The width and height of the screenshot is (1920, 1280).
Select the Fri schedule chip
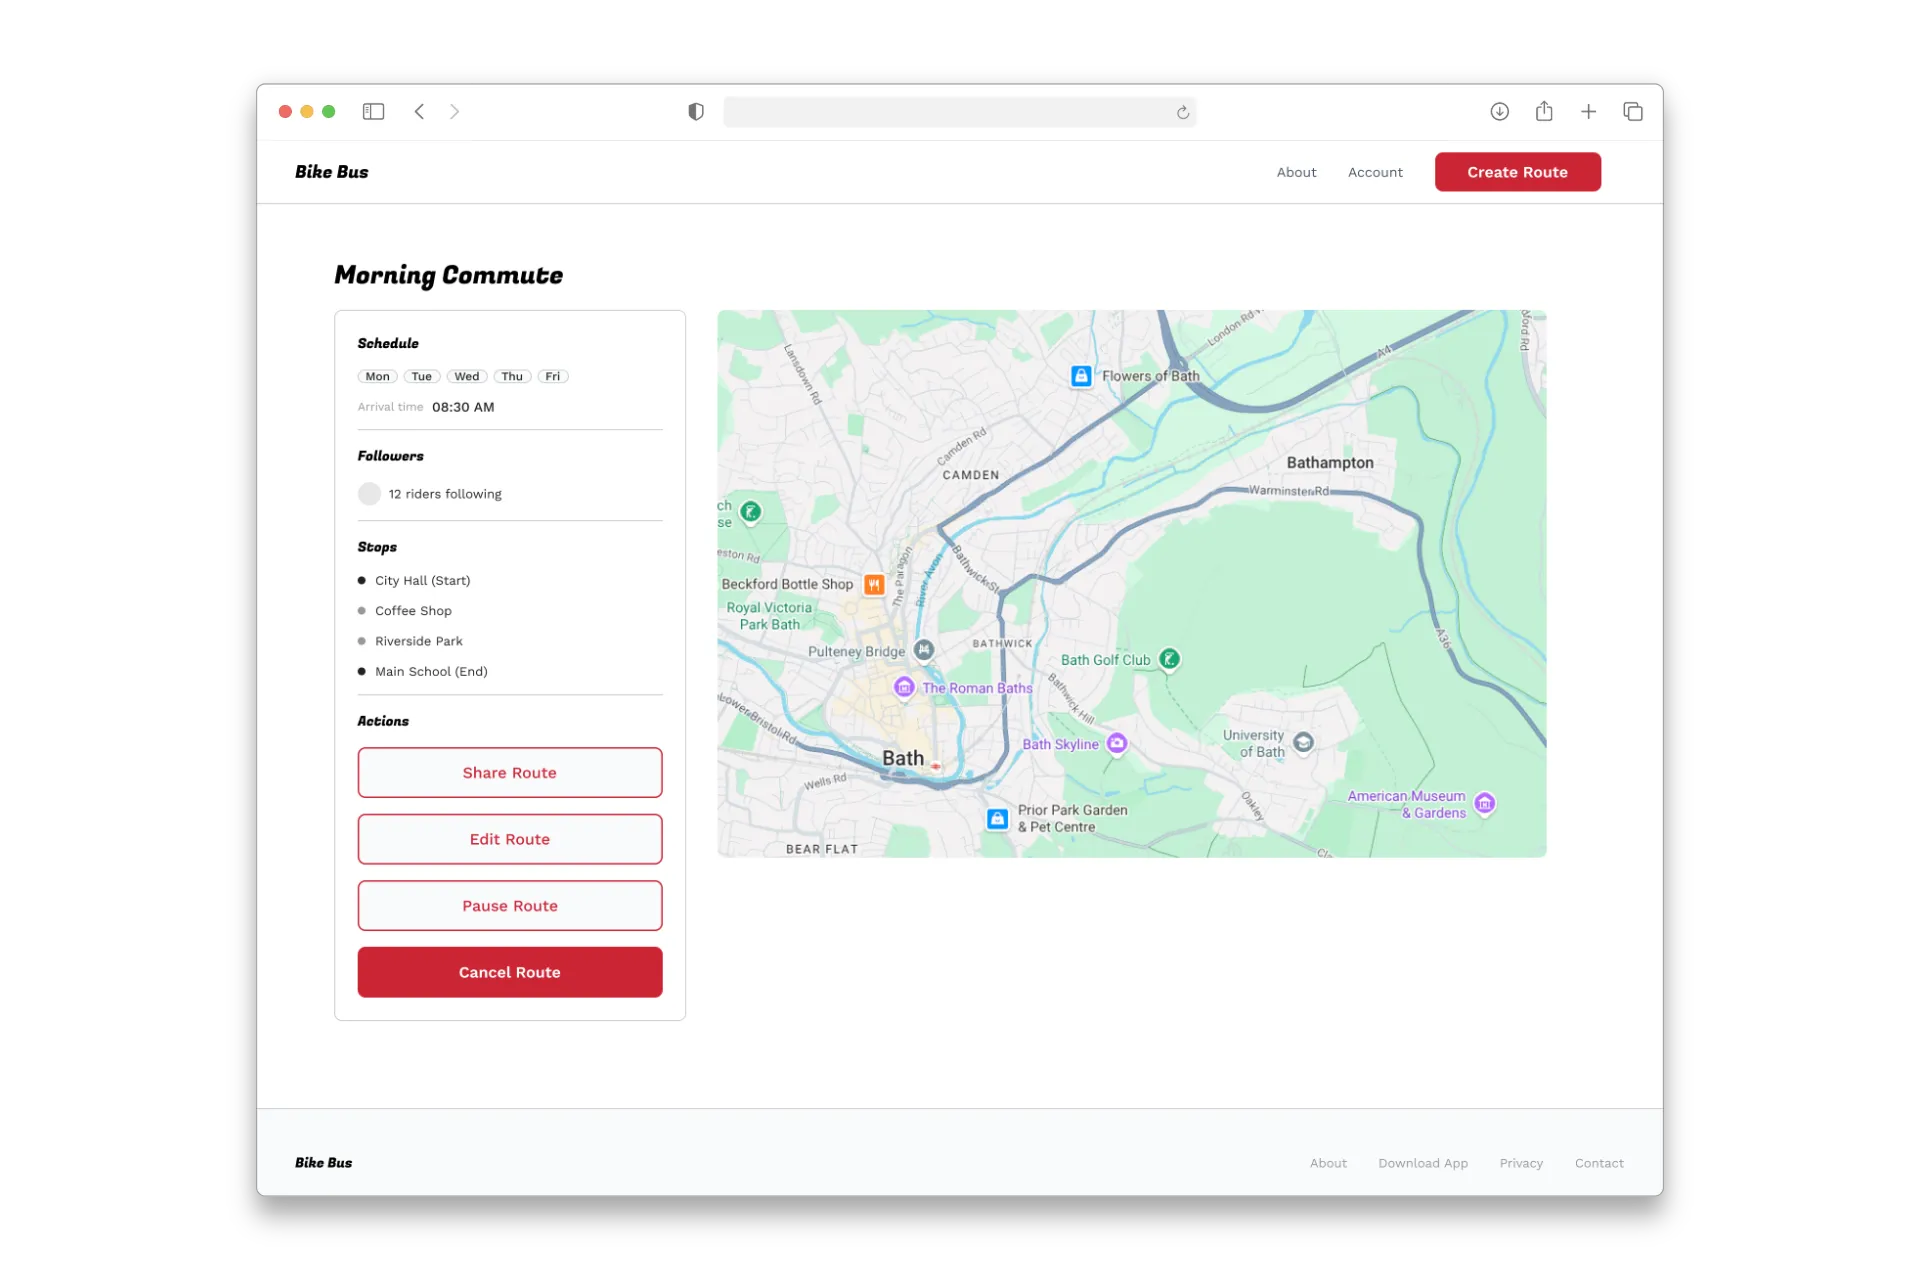pos(553,376)
